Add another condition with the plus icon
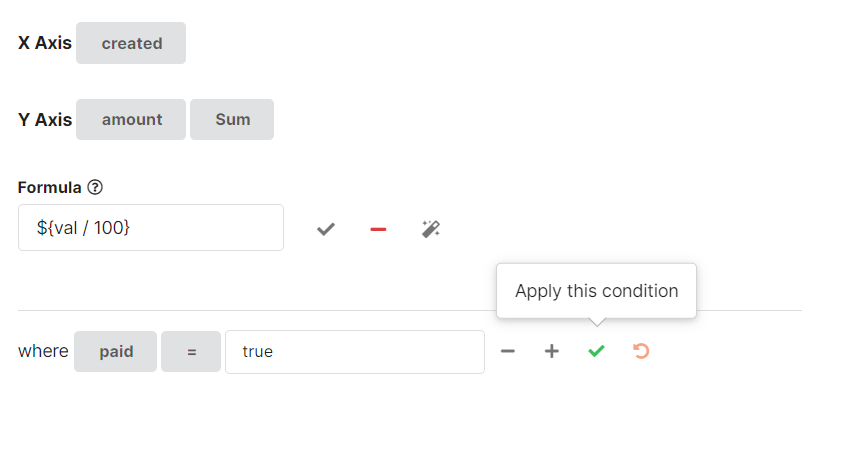Image resolution: width=853 pixels, height=451 pixels. click(x=551, y=352)
